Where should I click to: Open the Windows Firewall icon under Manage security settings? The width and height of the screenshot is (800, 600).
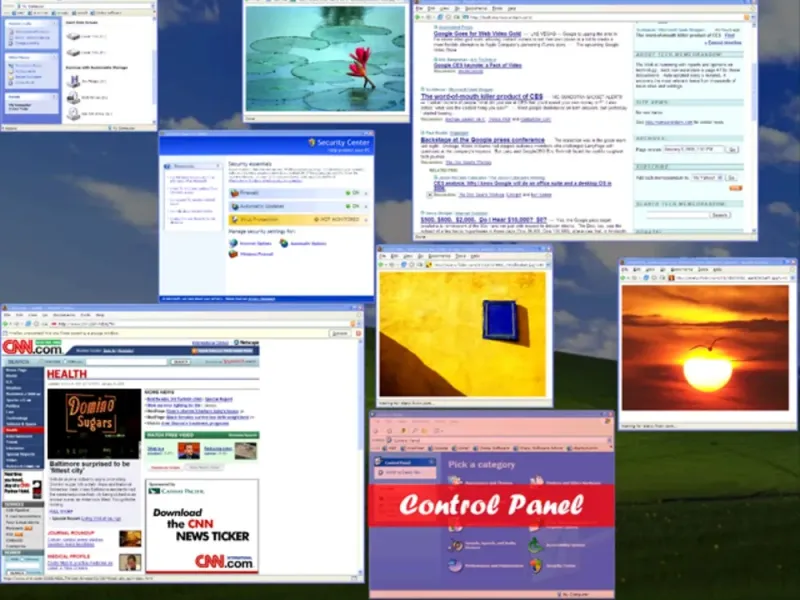tap(233, 254)
